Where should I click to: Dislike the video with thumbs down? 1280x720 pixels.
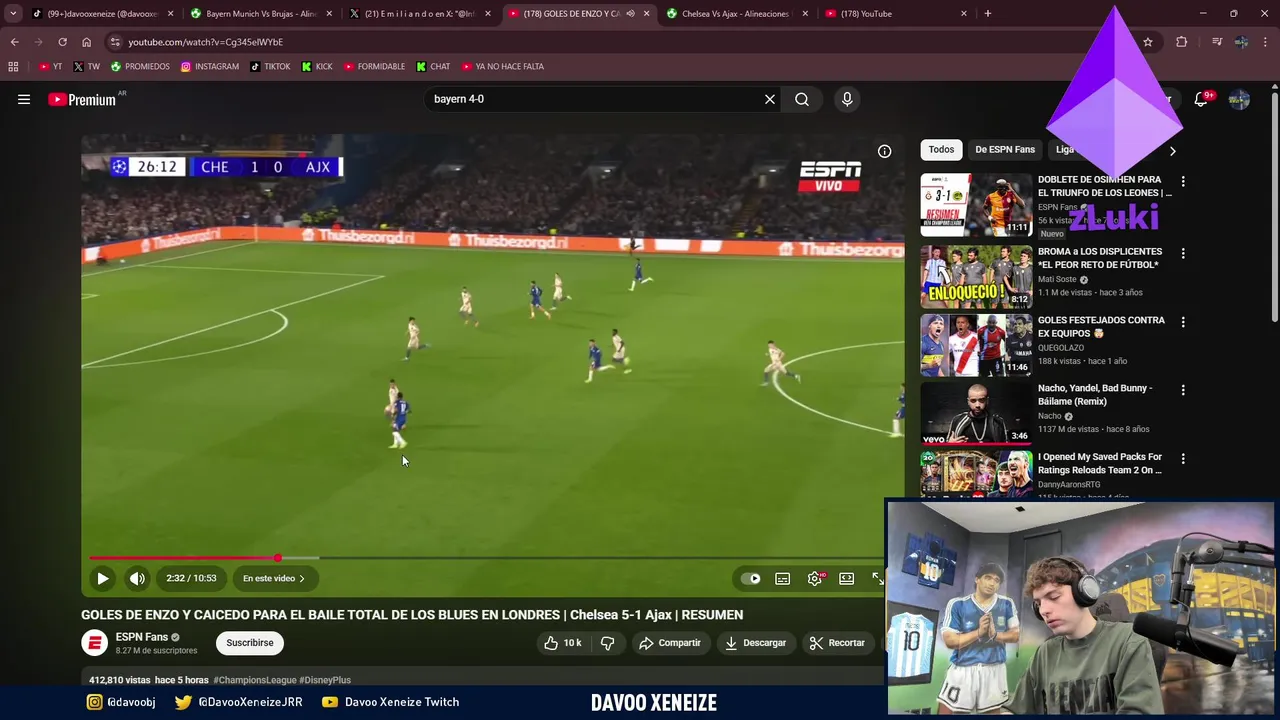pyautogui.click(x=607, y=643)
